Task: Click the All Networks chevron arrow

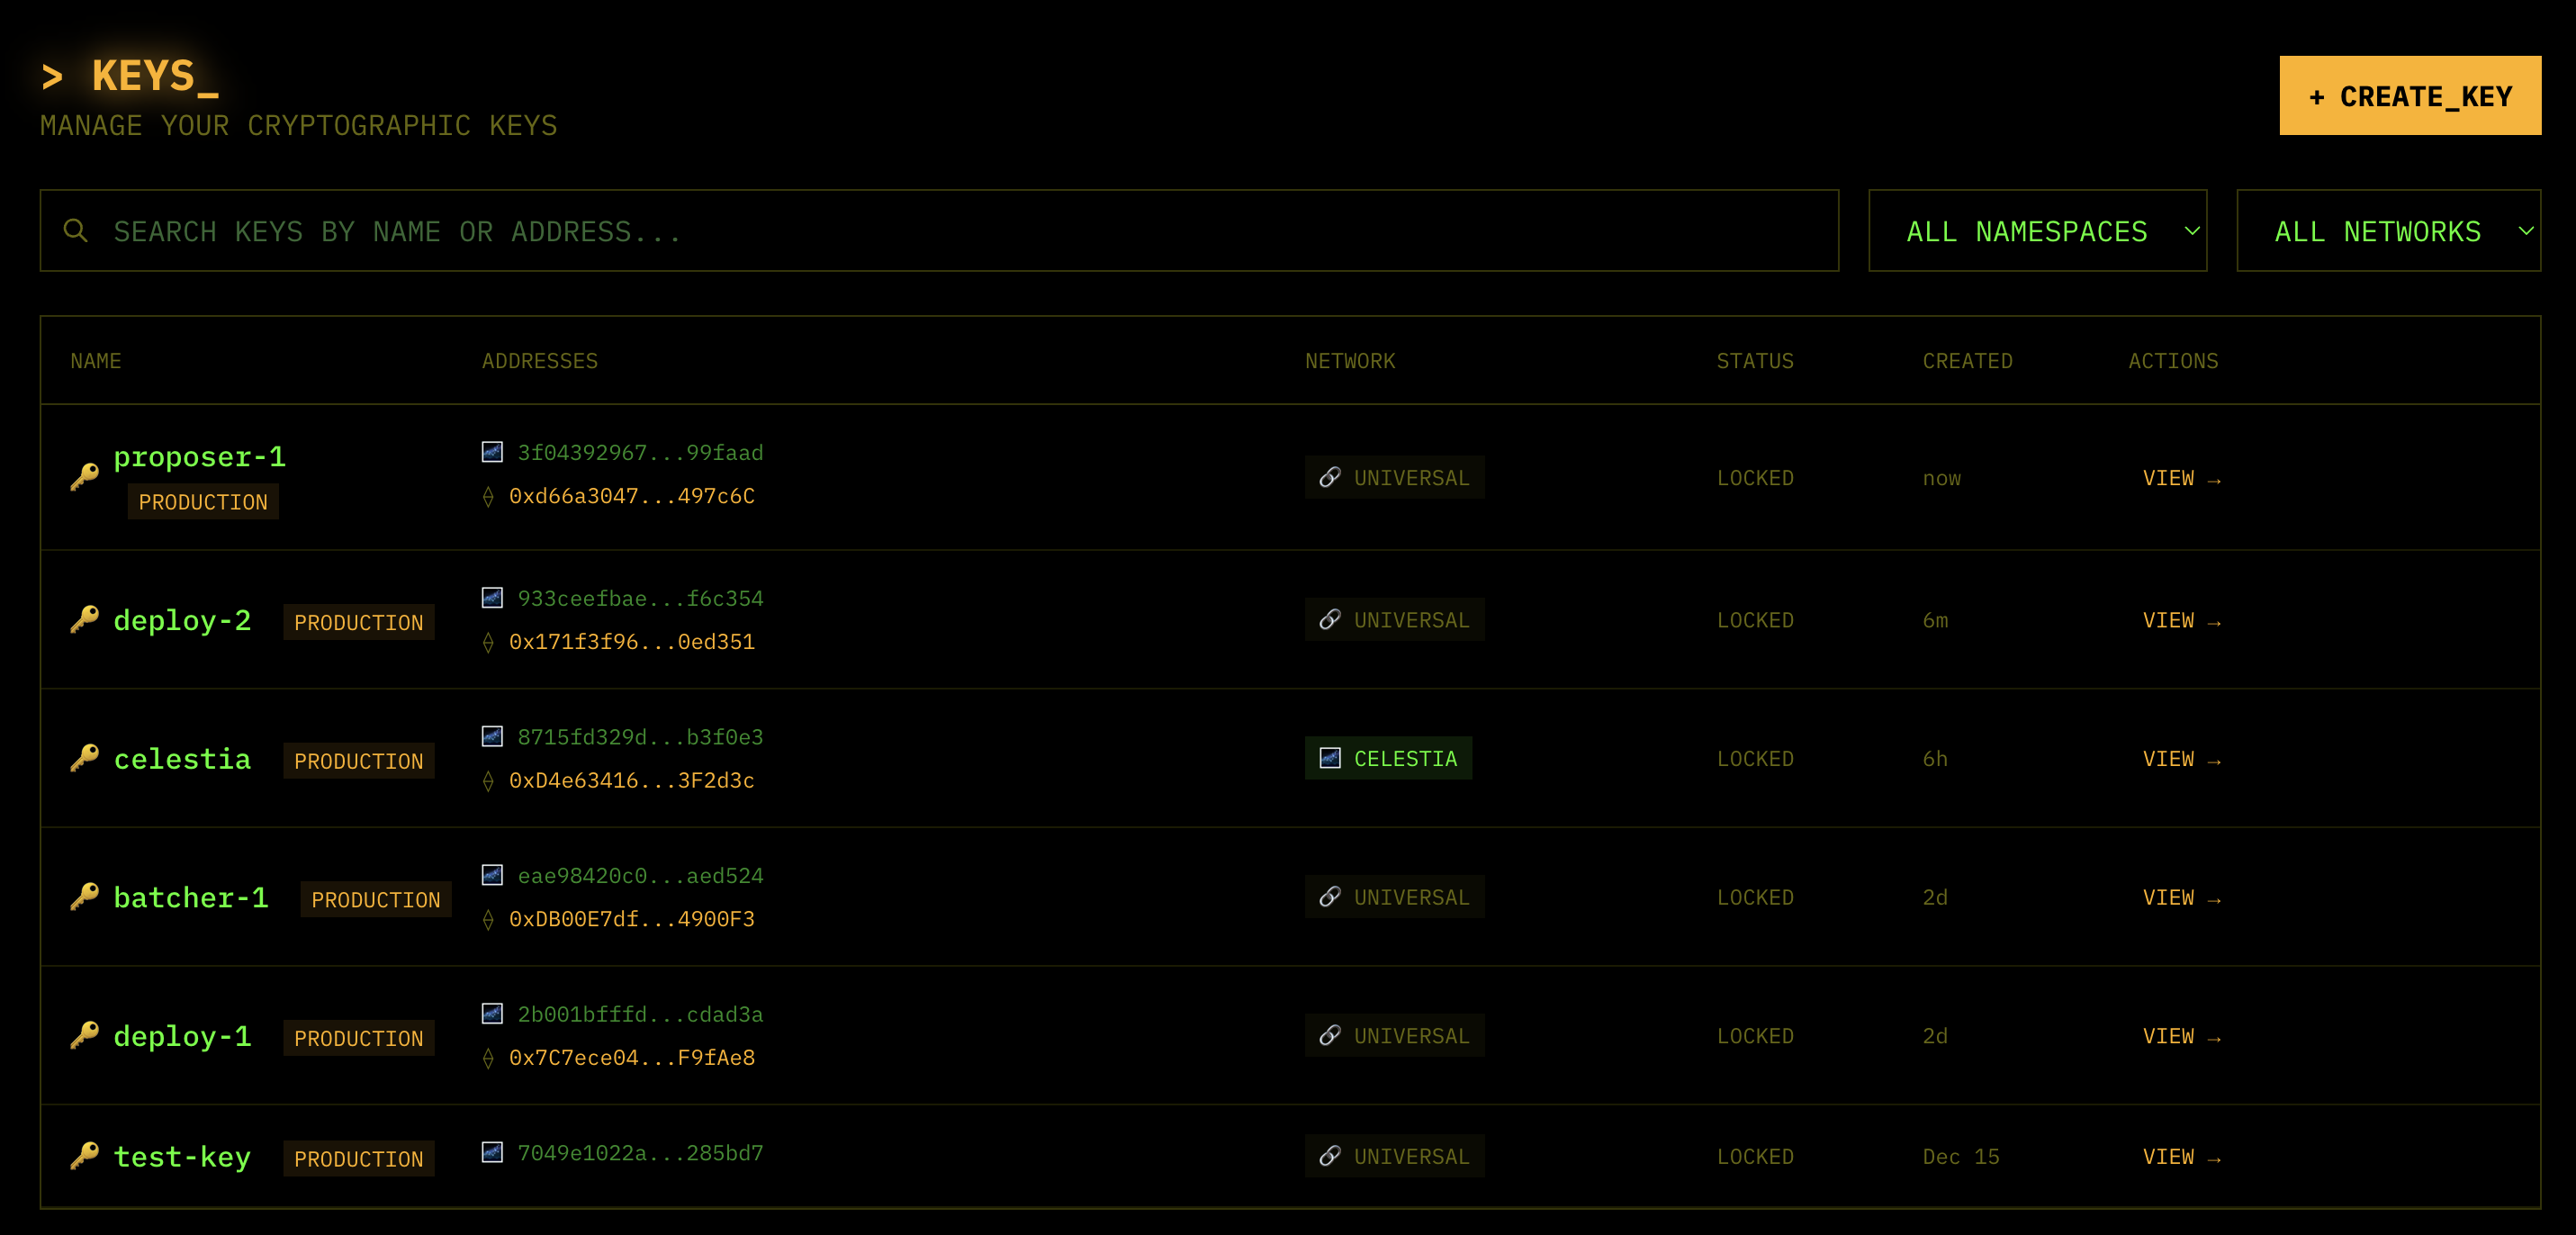Action: coord(2525,231)
